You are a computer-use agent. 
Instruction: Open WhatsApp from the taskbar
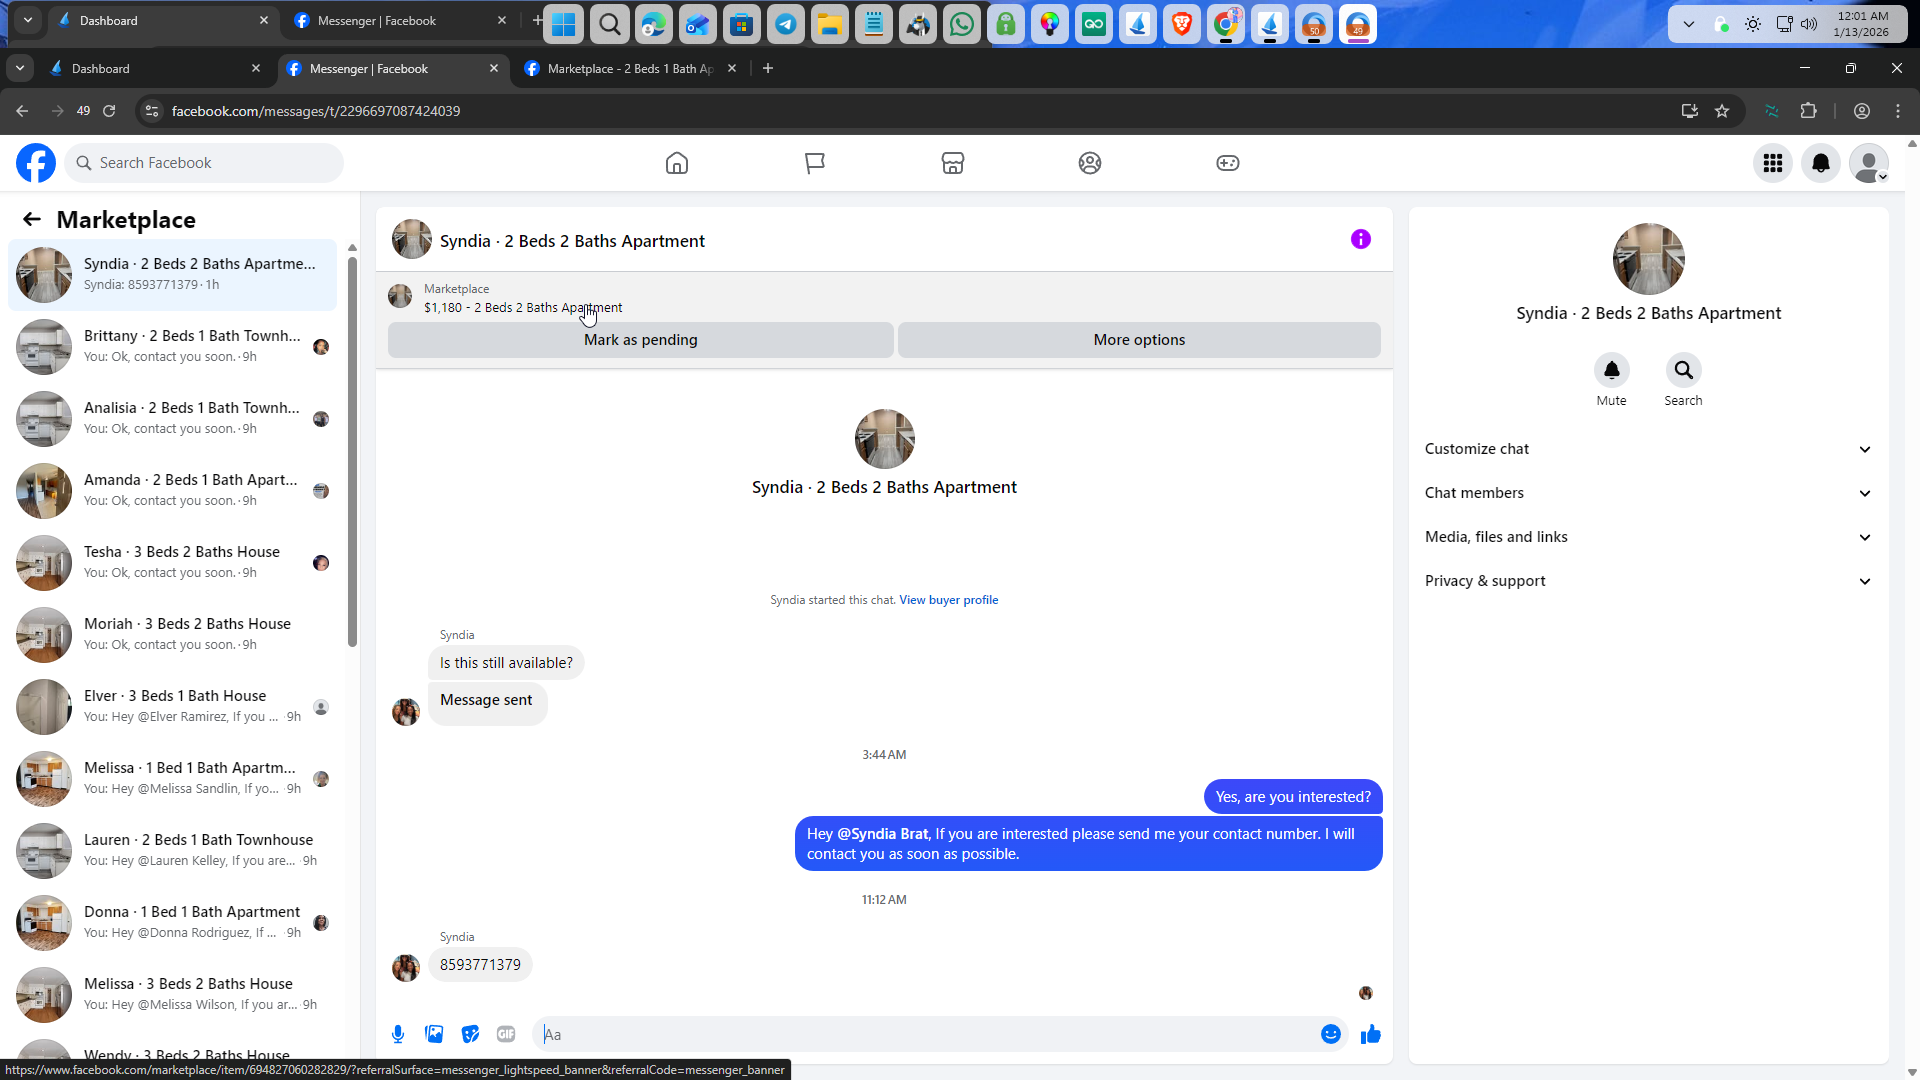pyautogui.click(x=961, y=24)
